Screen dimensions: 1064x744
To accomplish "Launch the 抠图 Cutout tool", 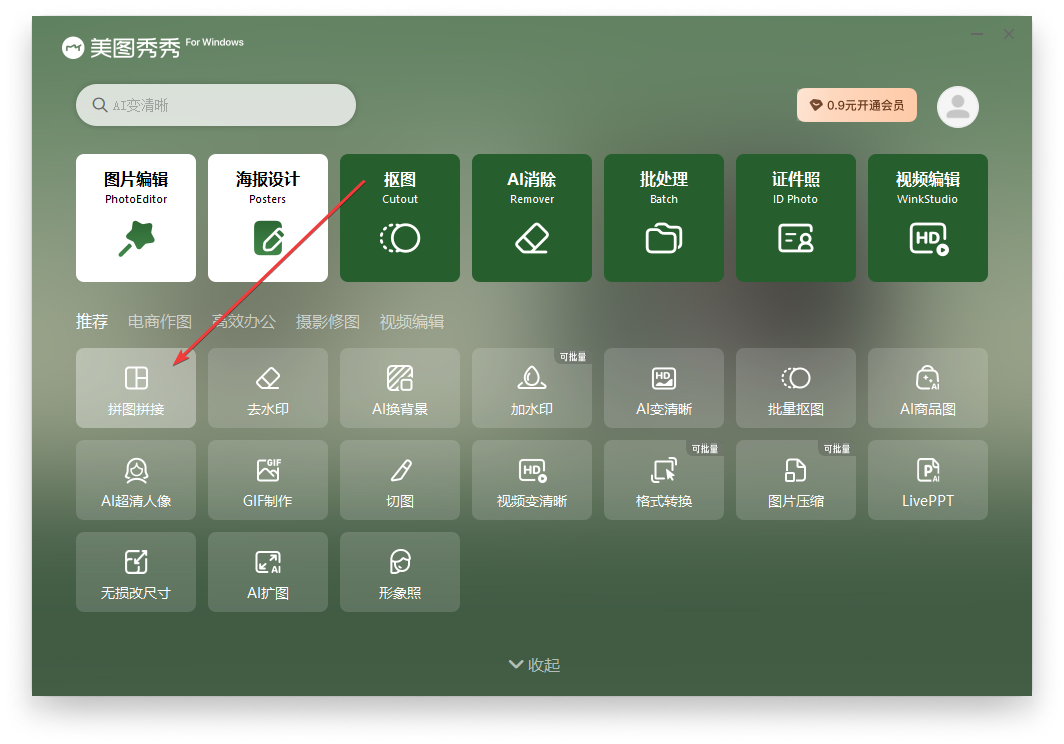I will coord(400,218).
